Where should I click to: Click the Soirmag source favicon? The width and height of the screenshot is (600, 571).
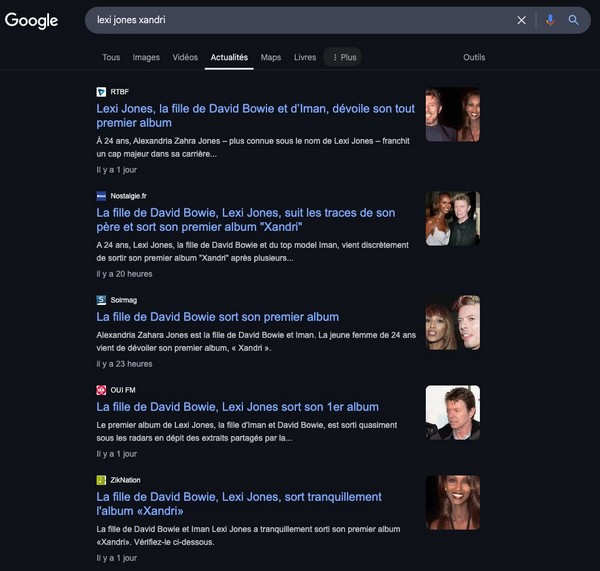101,300
